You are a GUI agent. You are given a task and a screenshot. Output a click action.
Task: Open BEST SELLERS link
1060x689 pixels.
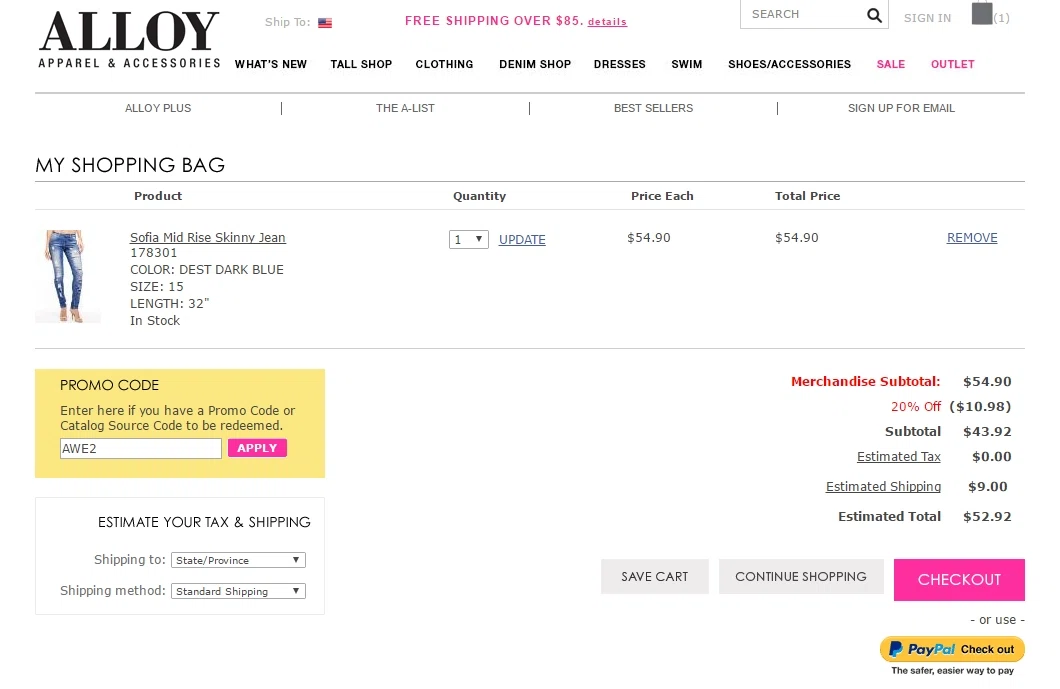click(x=653, y=108)
